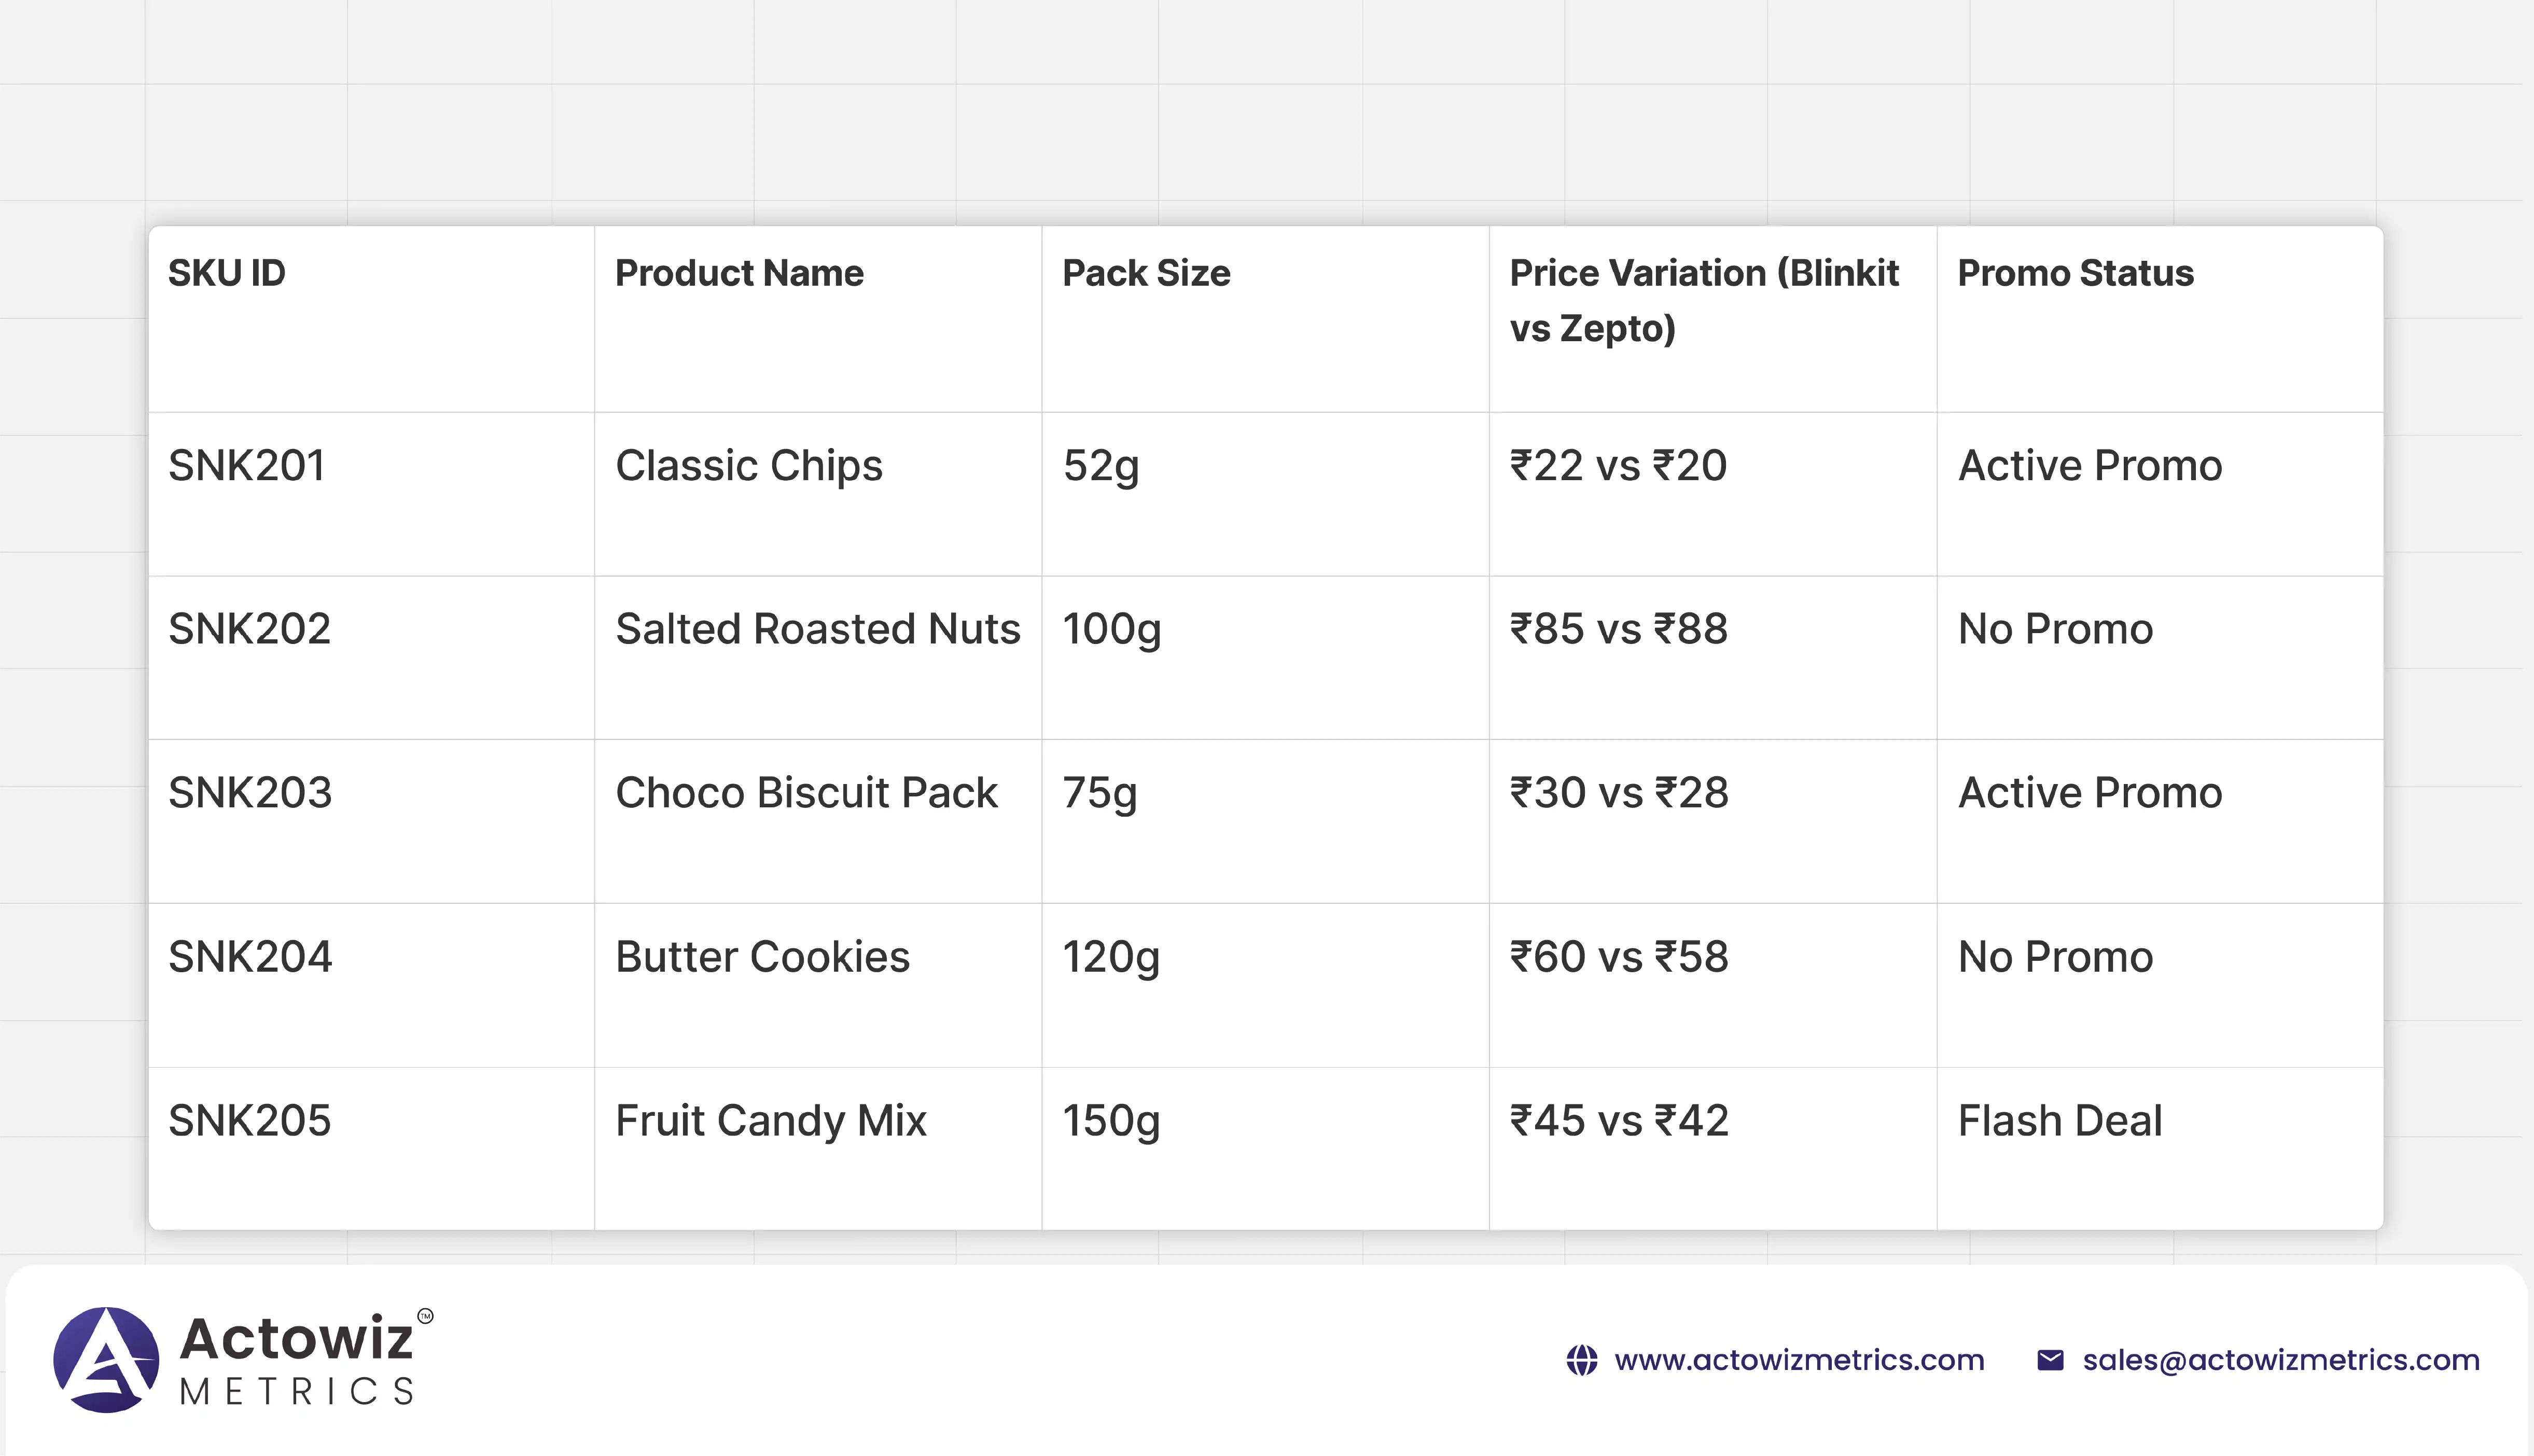Screen dimensions: 2534x1456
Task: Click the sales@actowizmetrics.com email address
Action: click(2280, 1361)
